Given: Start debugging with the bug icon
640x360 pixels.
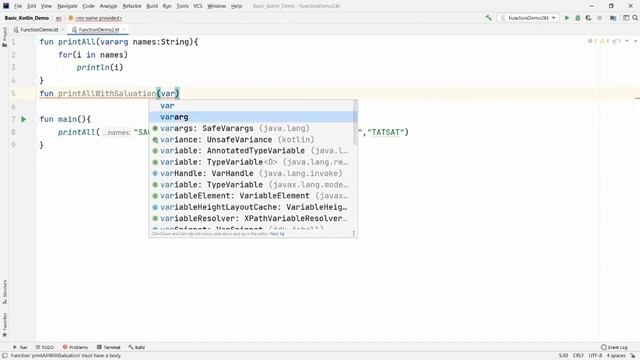Looking at the screenshot, I should click(x=578, y=18).
